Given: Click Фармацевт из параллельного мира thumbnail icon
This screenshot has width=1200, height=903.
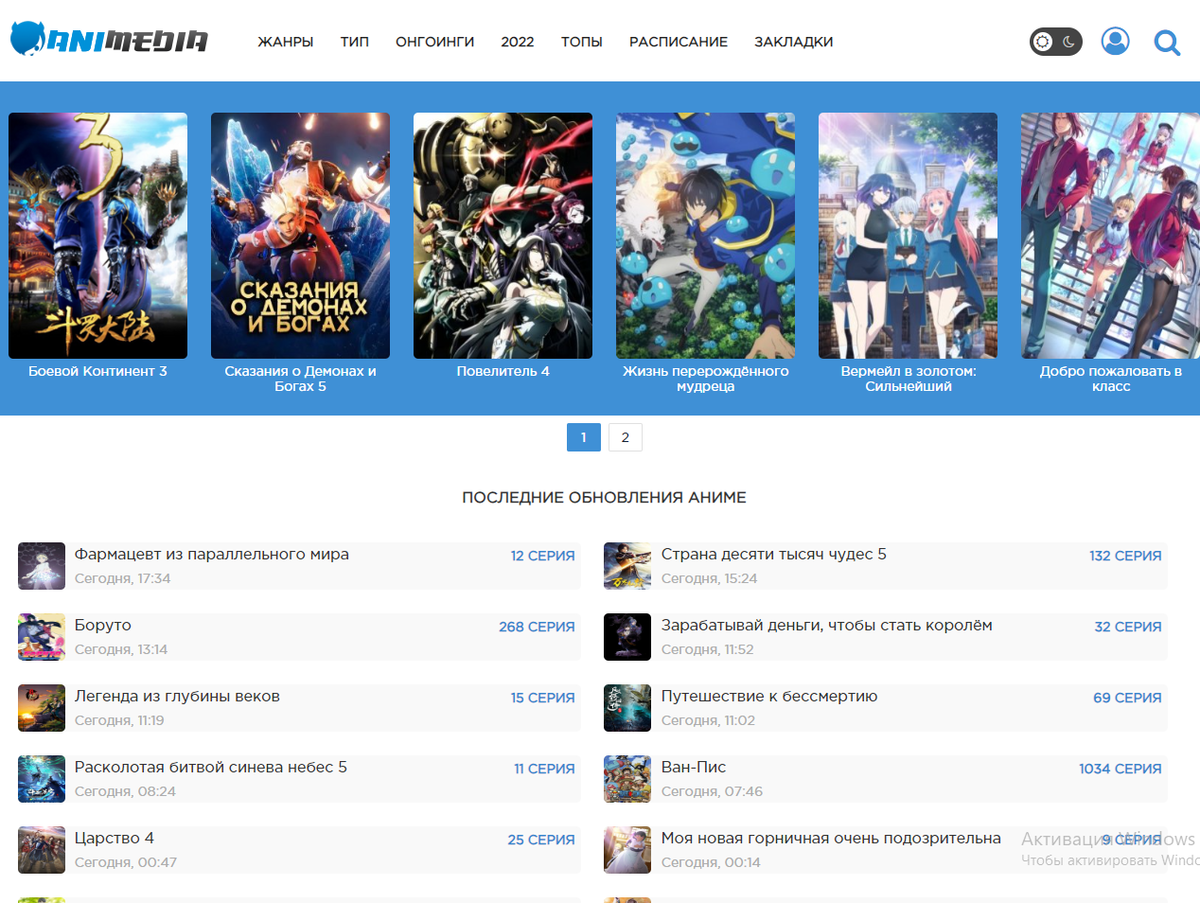Looking at the screenshot, I should [x=42, y=566].
